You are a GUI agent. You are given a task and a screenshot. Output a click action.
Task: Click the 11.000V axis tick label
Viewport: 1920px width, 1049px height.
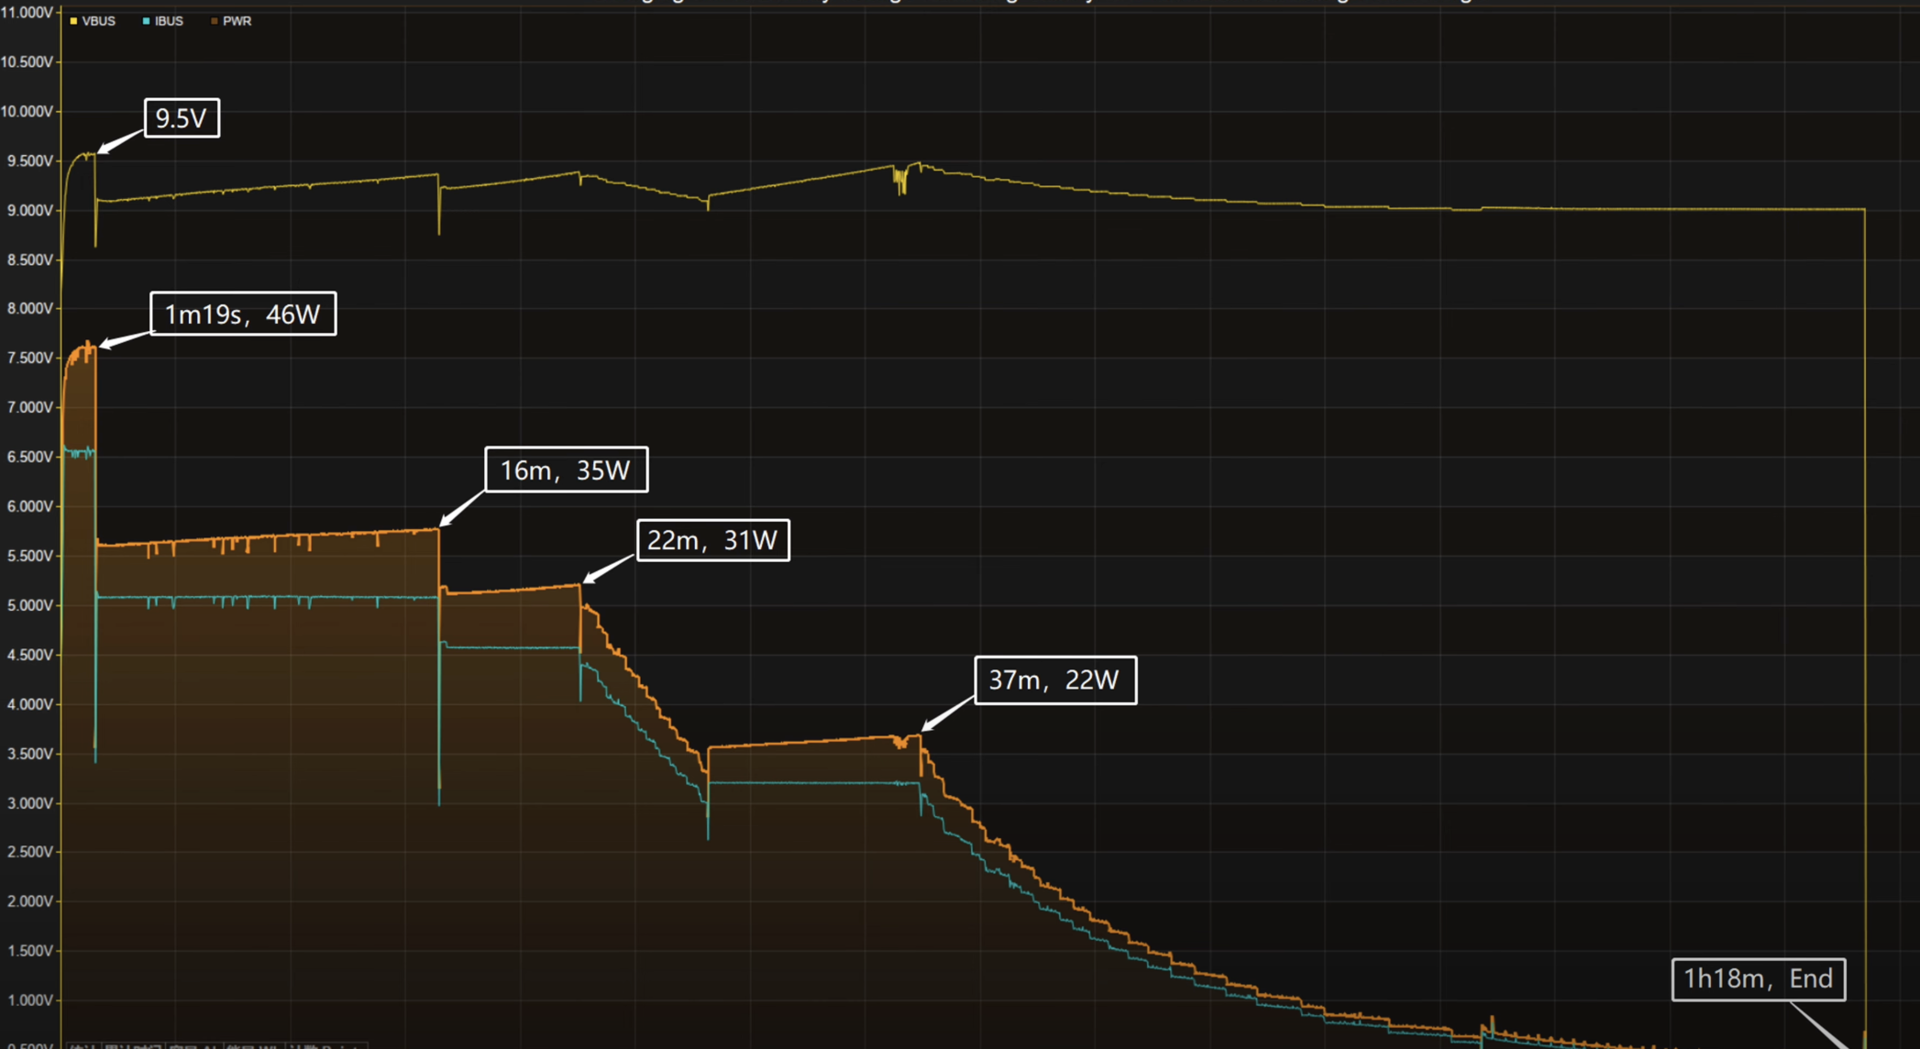pos(27,13)
